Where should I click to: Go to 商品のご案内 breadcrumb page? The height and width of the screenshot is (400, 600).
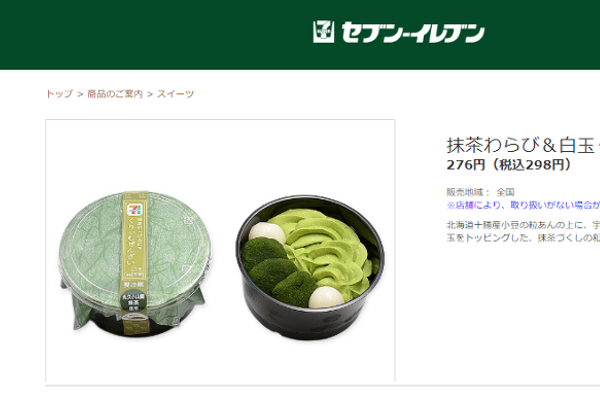(115, 94)
